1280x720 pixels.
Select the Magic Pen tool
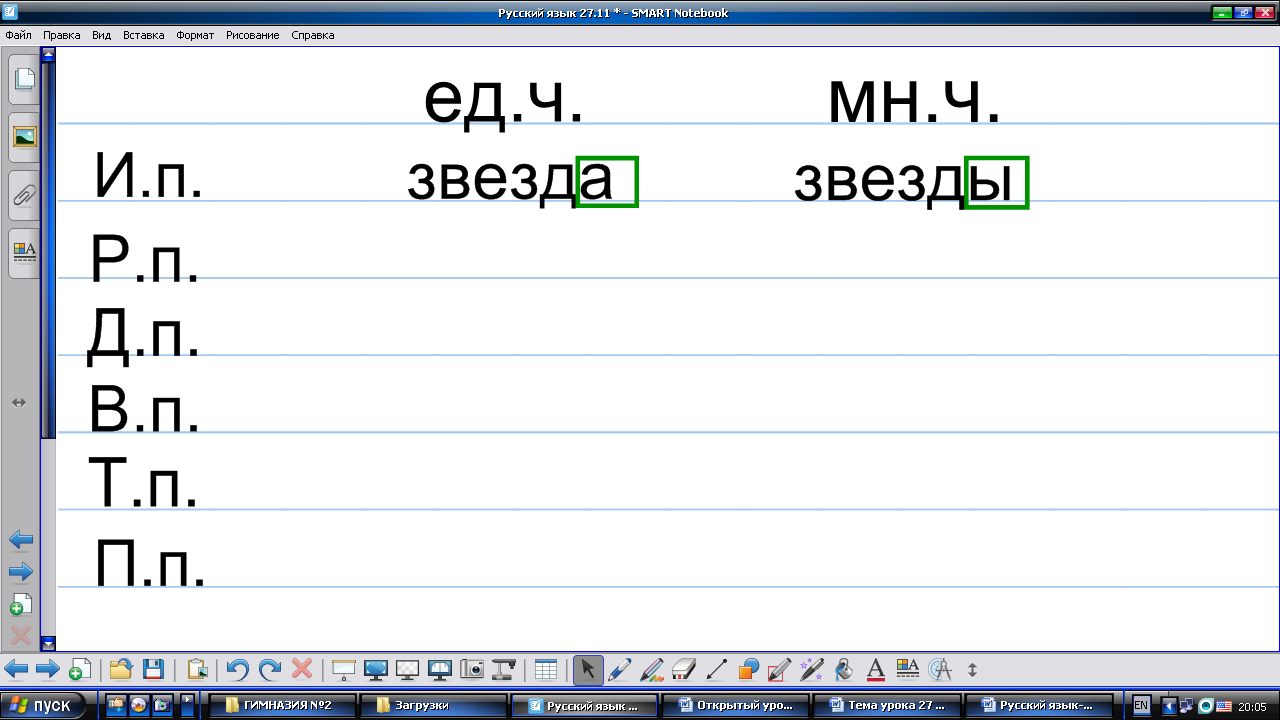[x=812, y=669]
